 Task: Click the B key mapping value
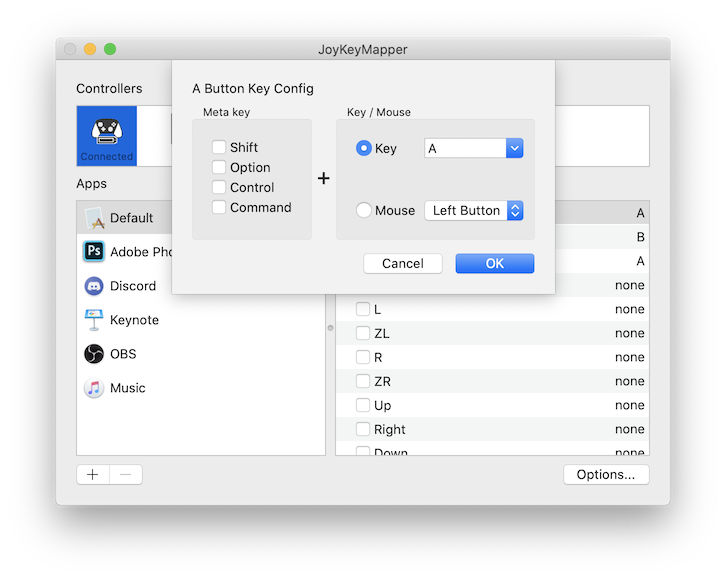[x=640, y=237]
